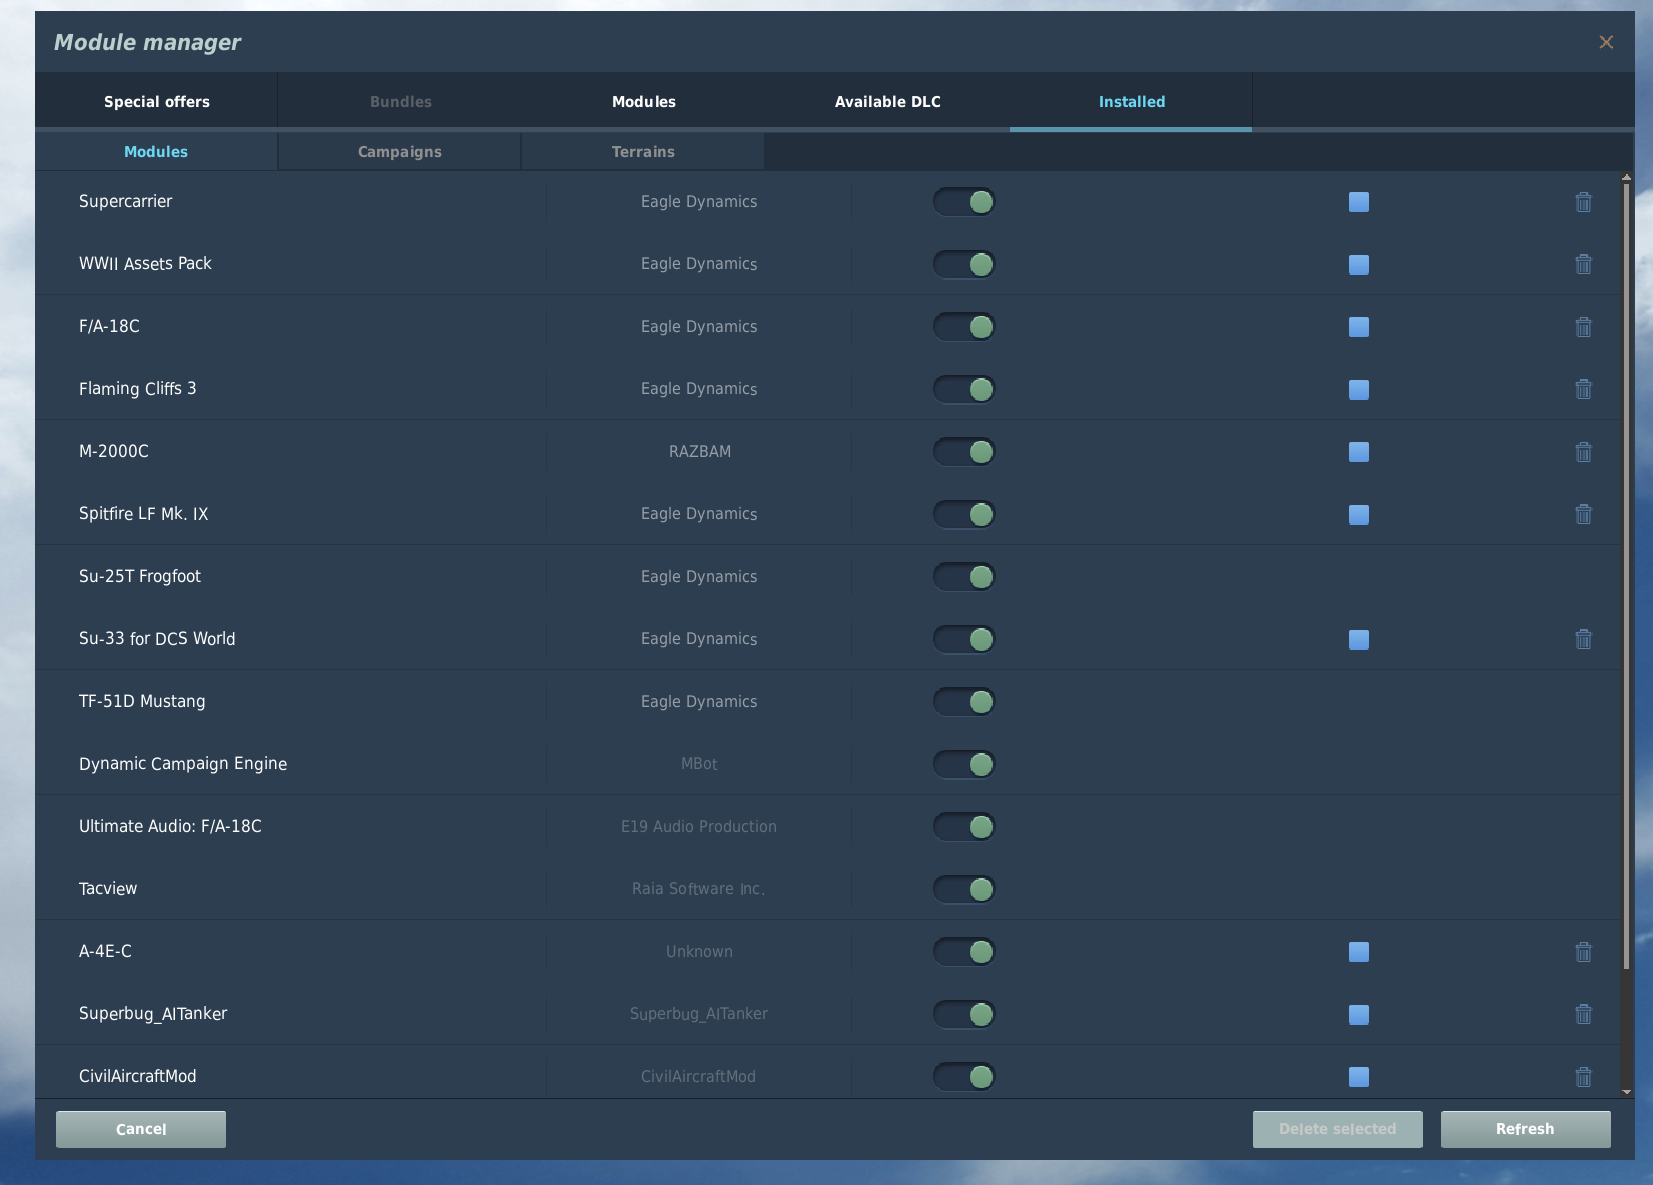This screenshot has width=1653, height=1185.
Task: Click the TF-51D Mustang module name
Action: [x=142, y=702]
